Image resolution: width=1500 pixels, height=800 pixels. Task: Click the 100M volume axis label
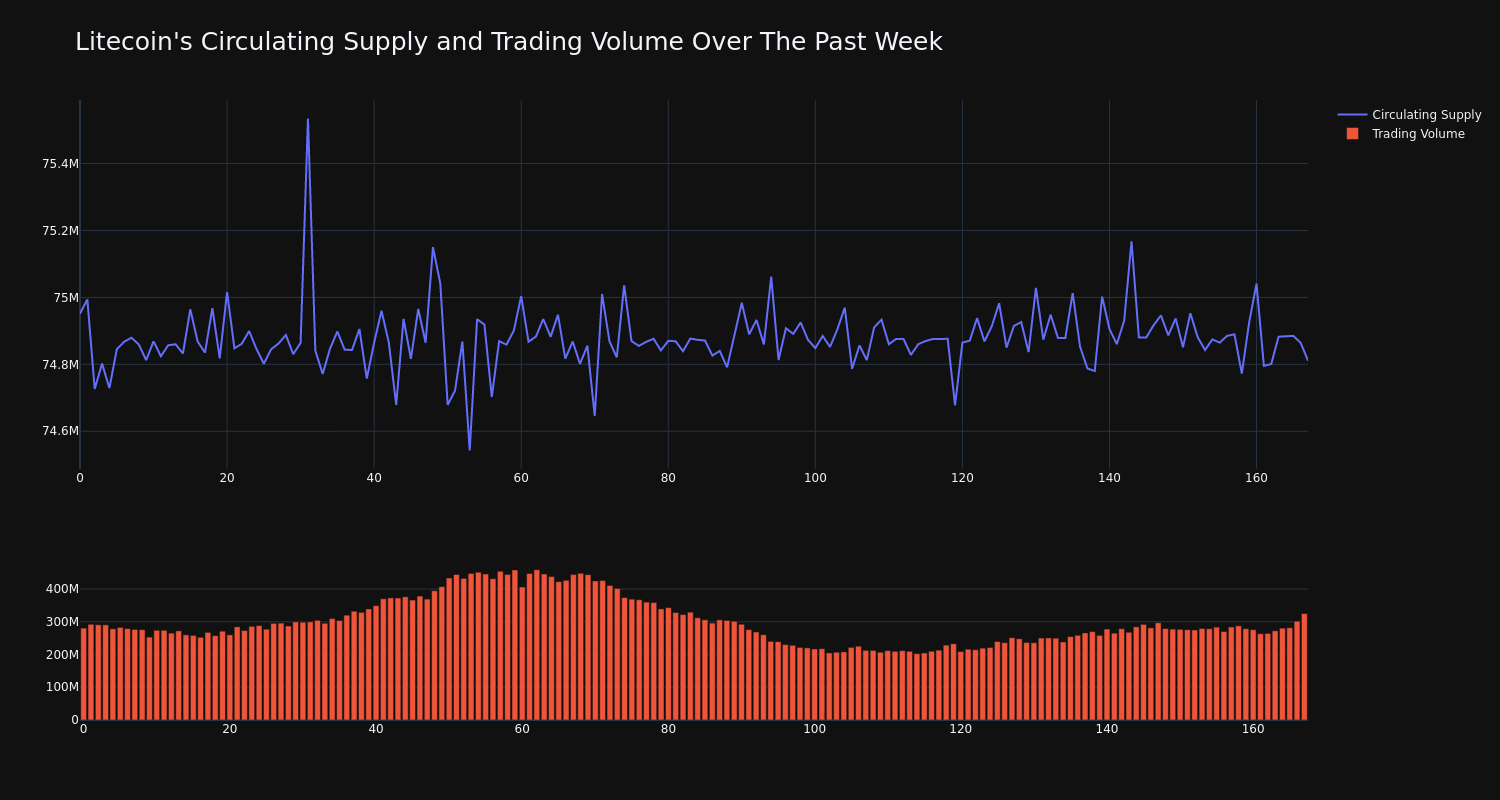click(62, 687)
